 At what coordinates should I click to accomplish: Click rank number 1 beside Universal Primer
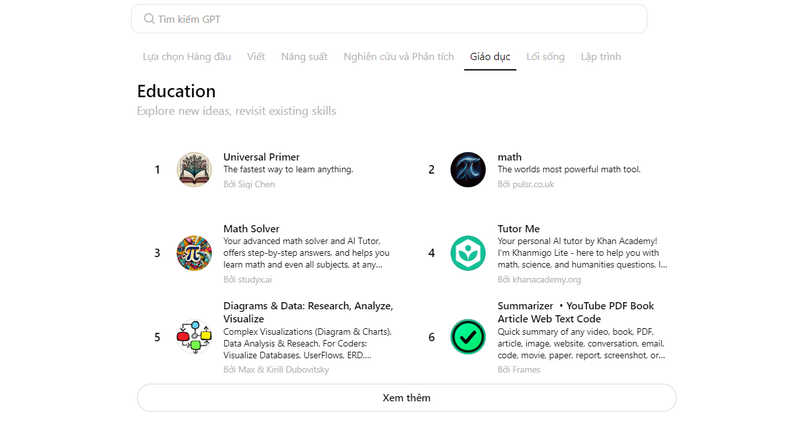coord(157,170)
